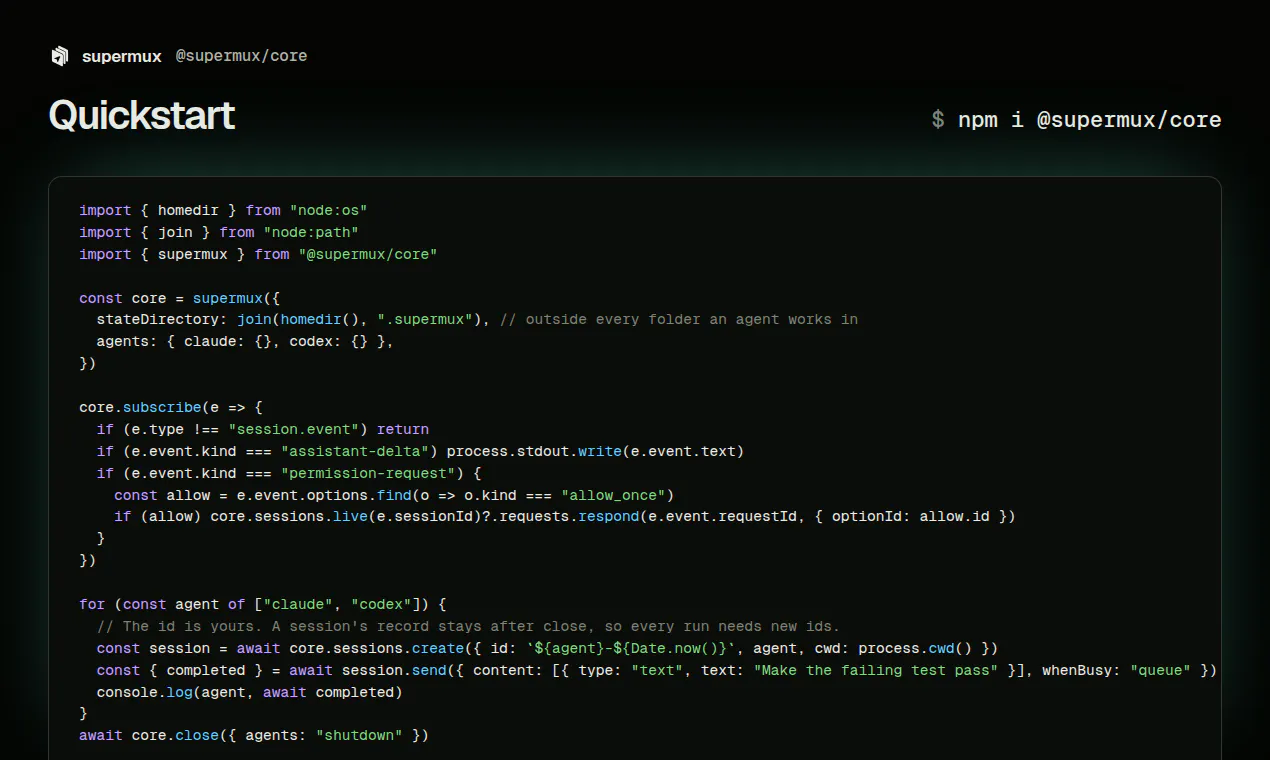Click the for (const agent of ["claude", "codex"]) line
Viewport: 1270px width, 760px height.
click(263, 606)
